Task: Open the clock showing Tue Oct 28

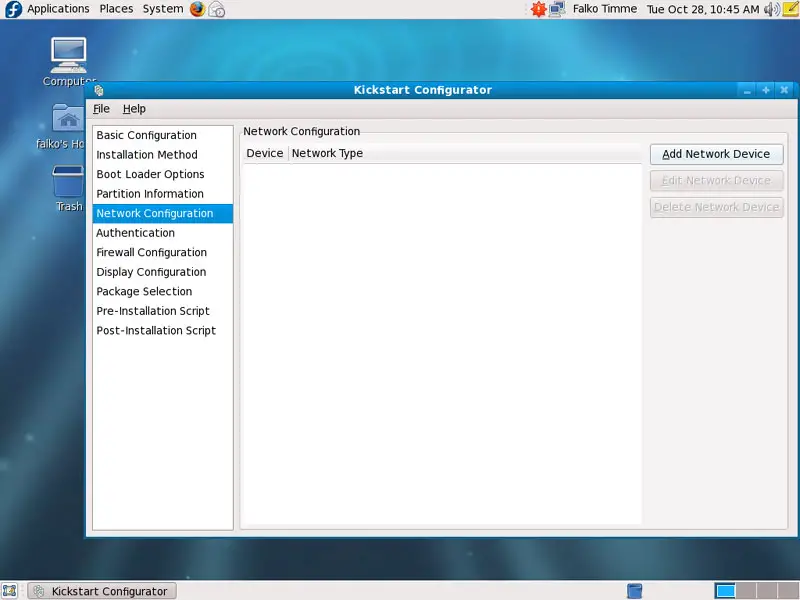Action: click(x=703, y=9)
